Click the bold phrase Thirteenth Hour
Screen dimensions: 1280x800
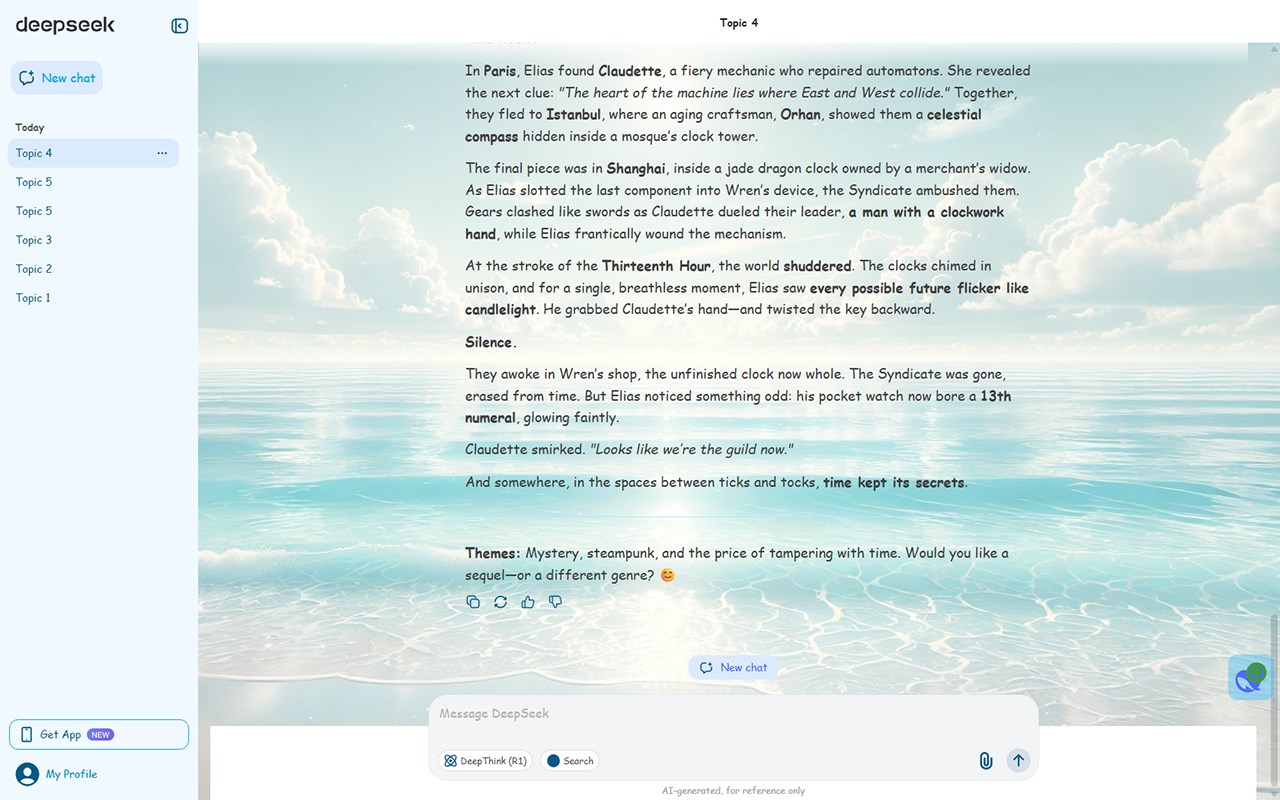pos(656,266)
